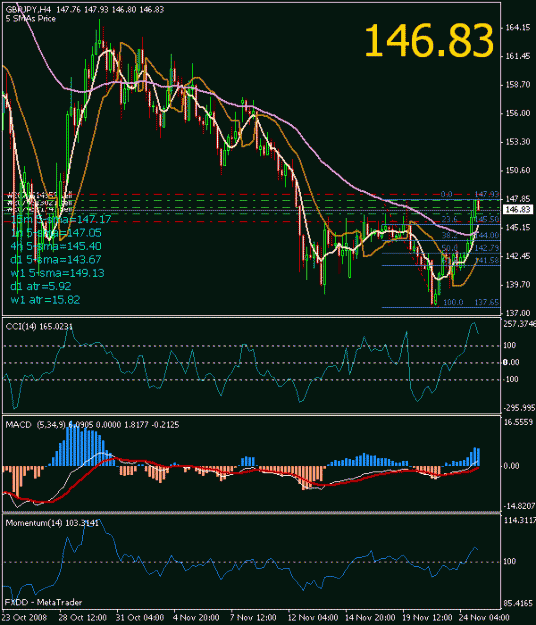Click the '12 Nov 04:00' time axis label
This screenshot has height=625, width=536.
(312, 617)
